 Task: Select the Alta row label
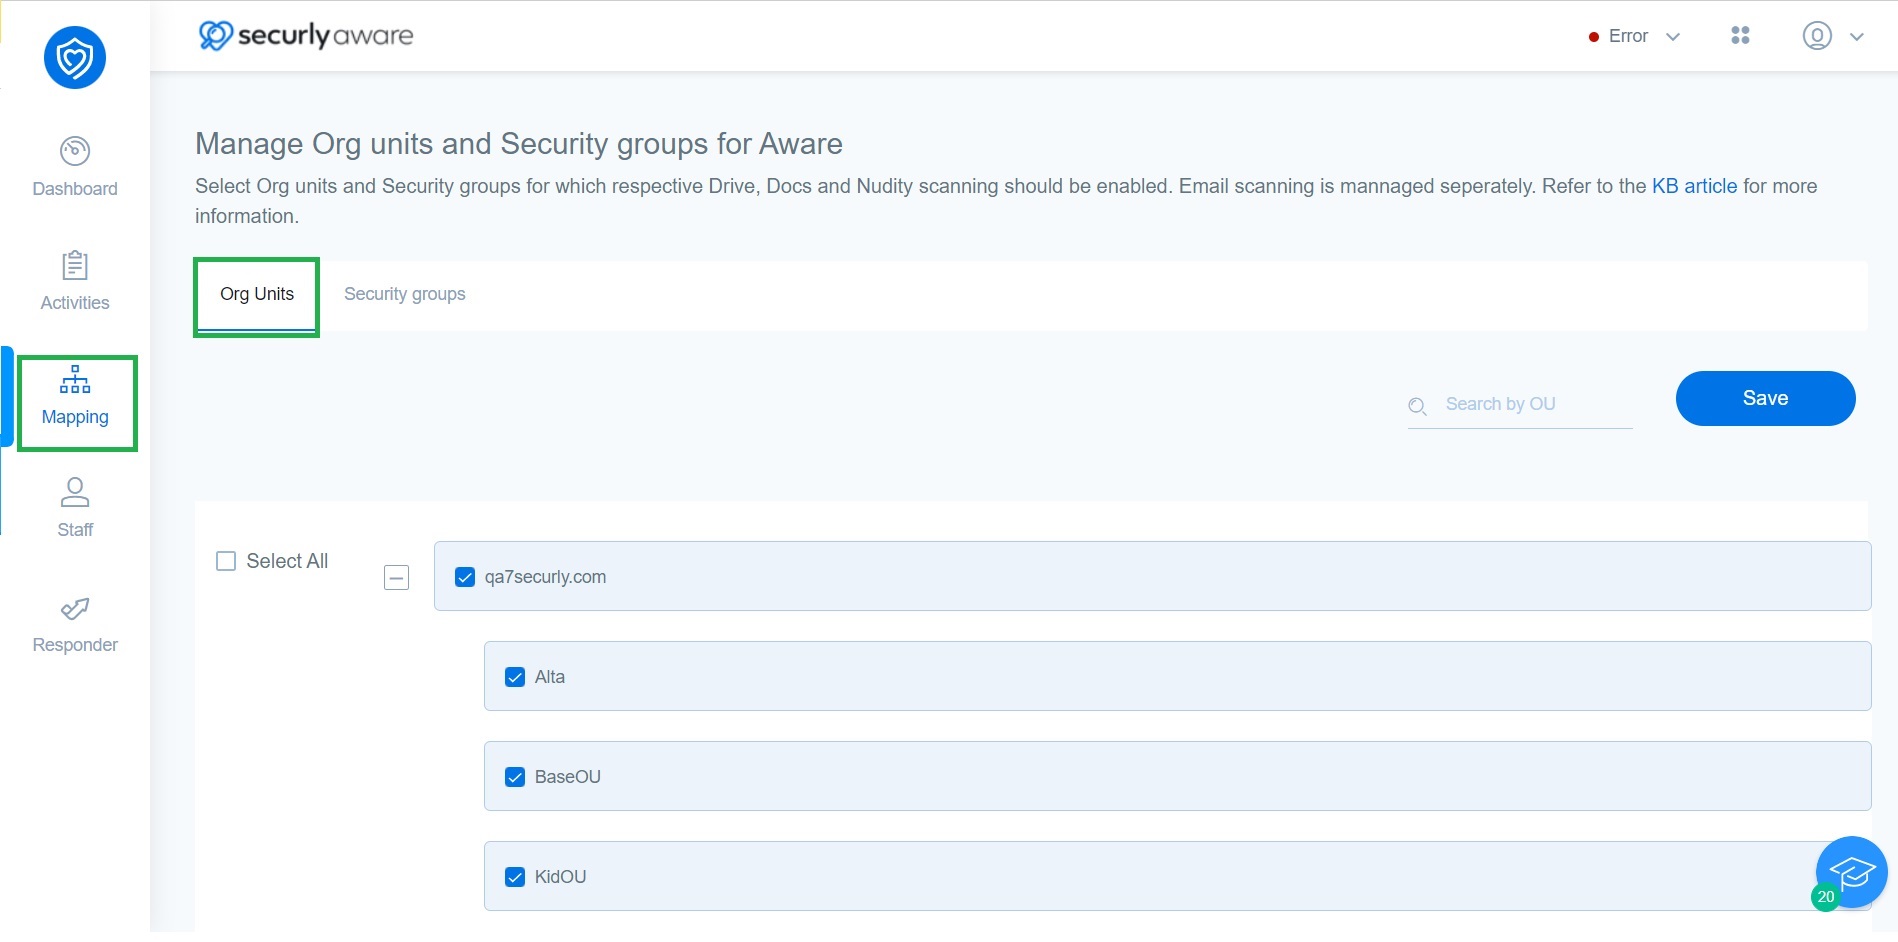tap(550, 677)
